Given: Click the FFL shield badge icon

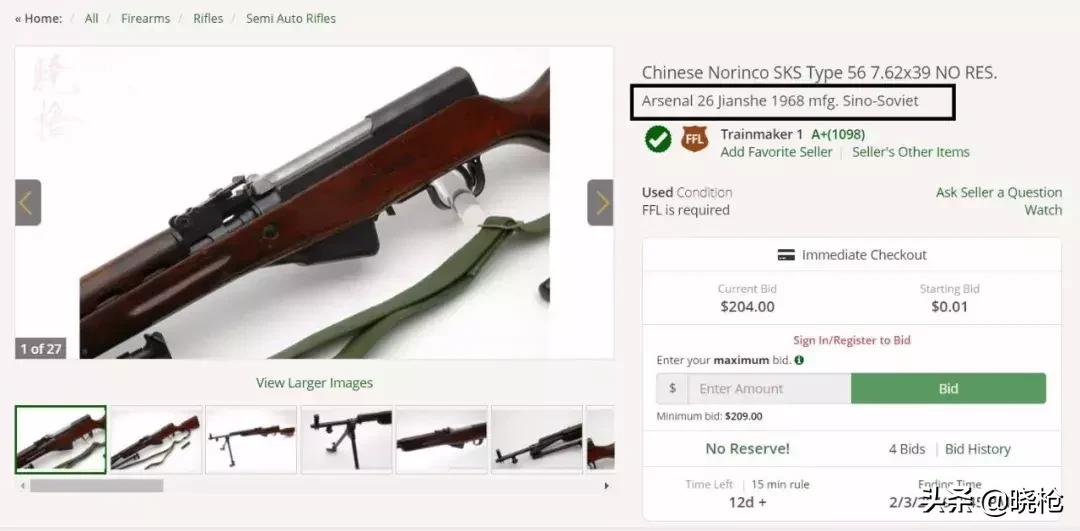Looking at the screenshot, I should pos(695,140).
